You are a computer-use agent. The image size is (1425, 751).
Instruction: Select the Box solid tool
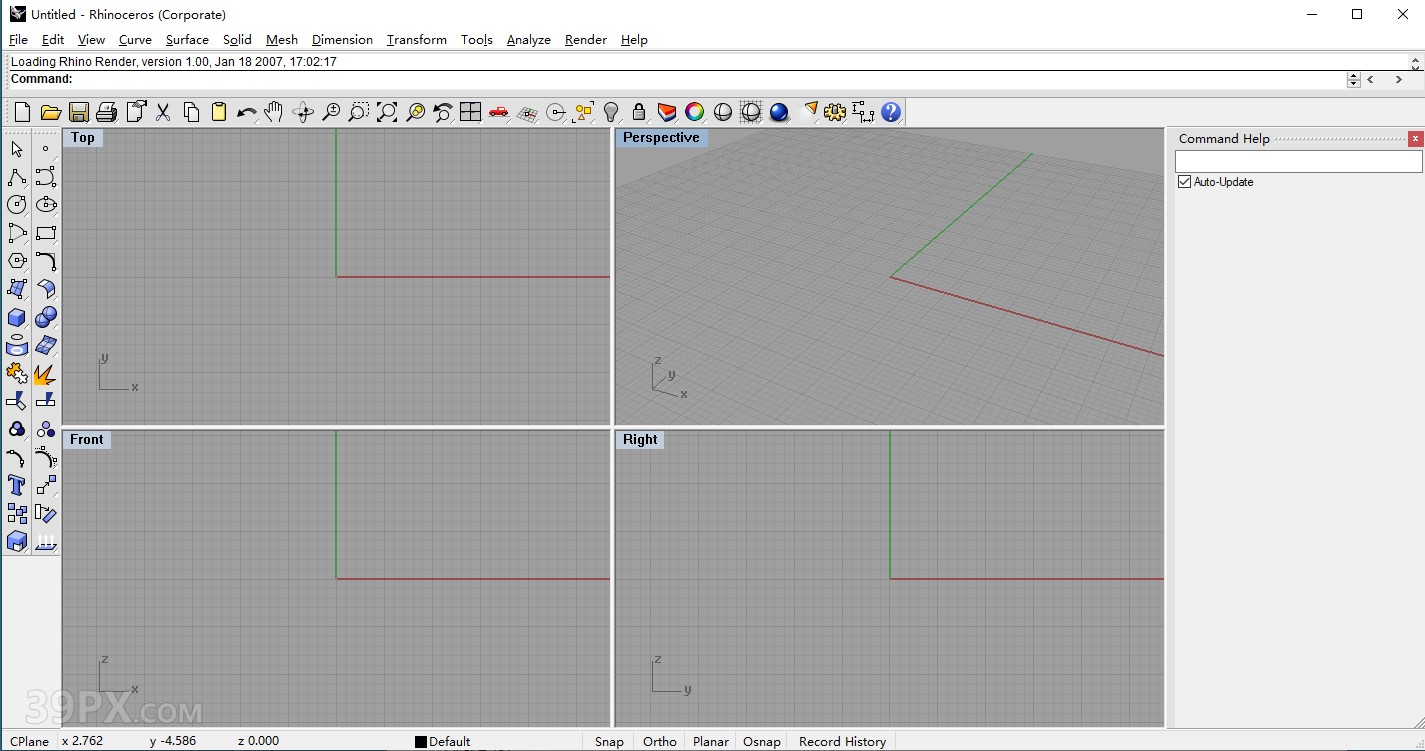[17, 317]
